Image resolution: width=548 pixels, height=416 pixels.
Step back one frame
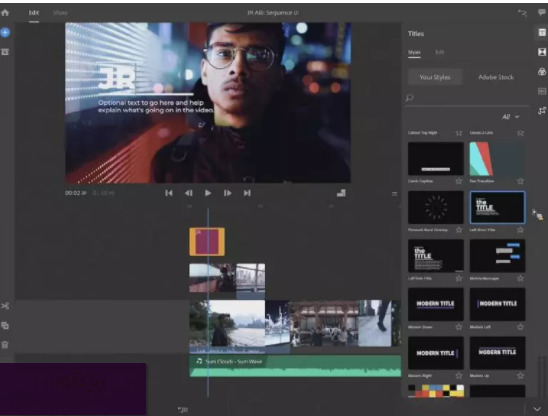(x=189, y=193)
